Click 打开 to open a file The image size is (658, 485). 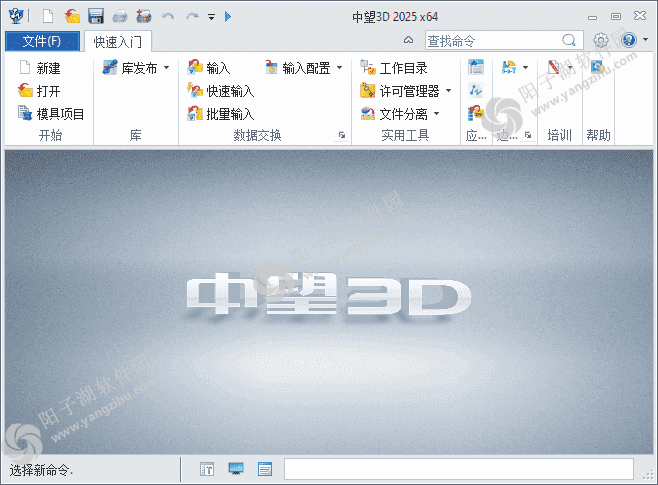39,91
